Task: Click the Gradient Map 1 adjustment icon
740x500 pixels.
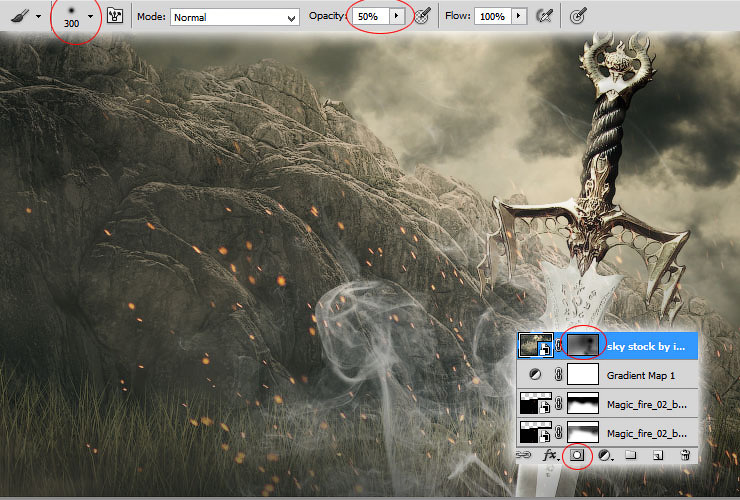Action: tap(535, 375)
